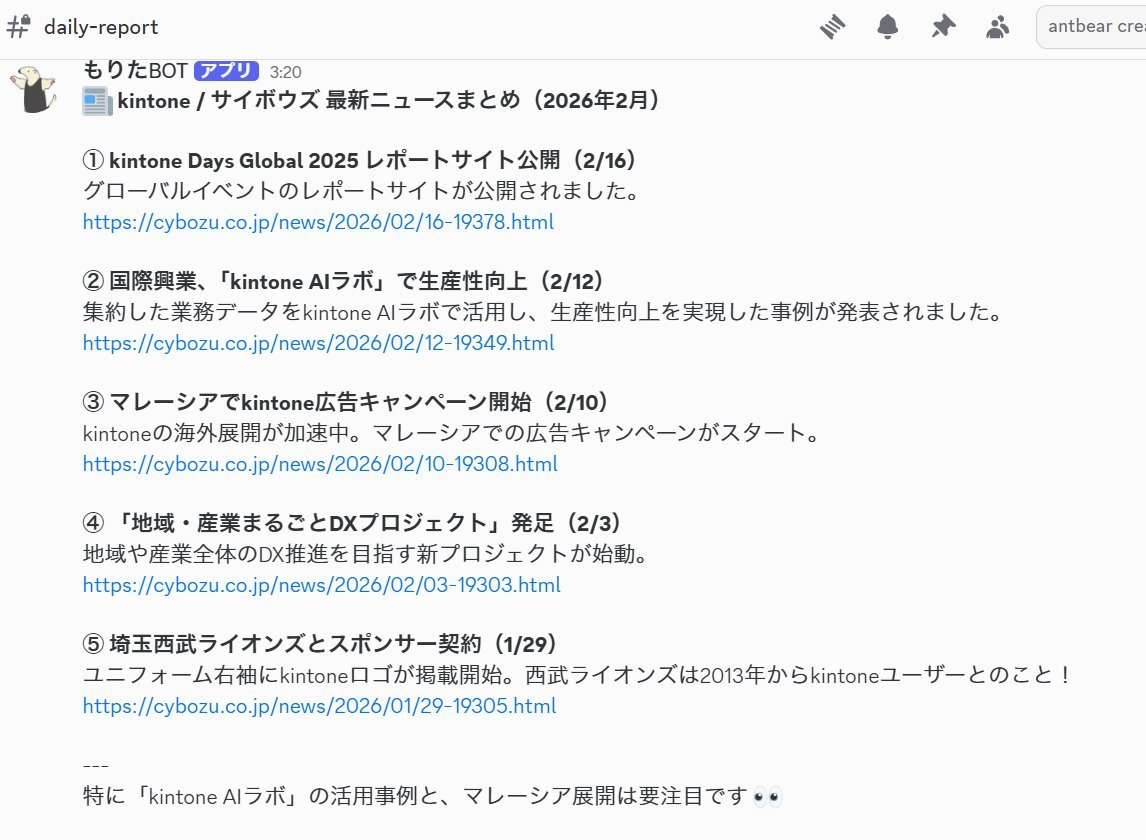Image resolution: width=1146 pixels, height=840 pixels.
Task: Click heading '⑤ 埼玉西武ライオンズとスポンサー契約'
Action: coord(282,644)
